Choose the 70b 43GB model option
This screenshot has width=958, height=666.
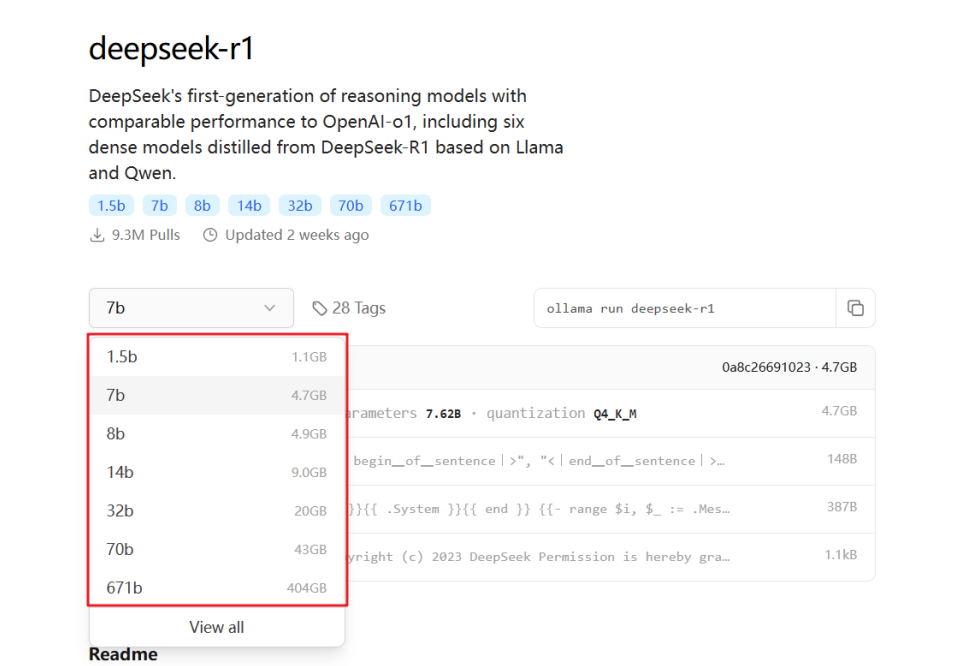coord(217,549)
